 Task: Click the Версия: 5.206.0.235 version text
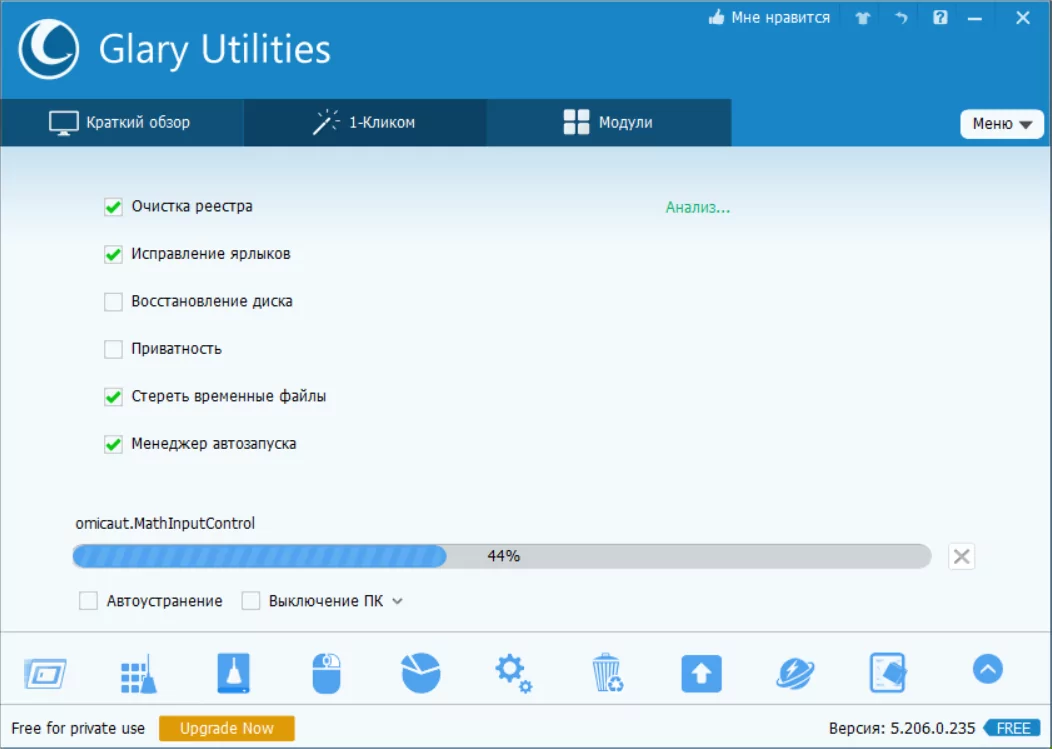[x=902, y=728]
